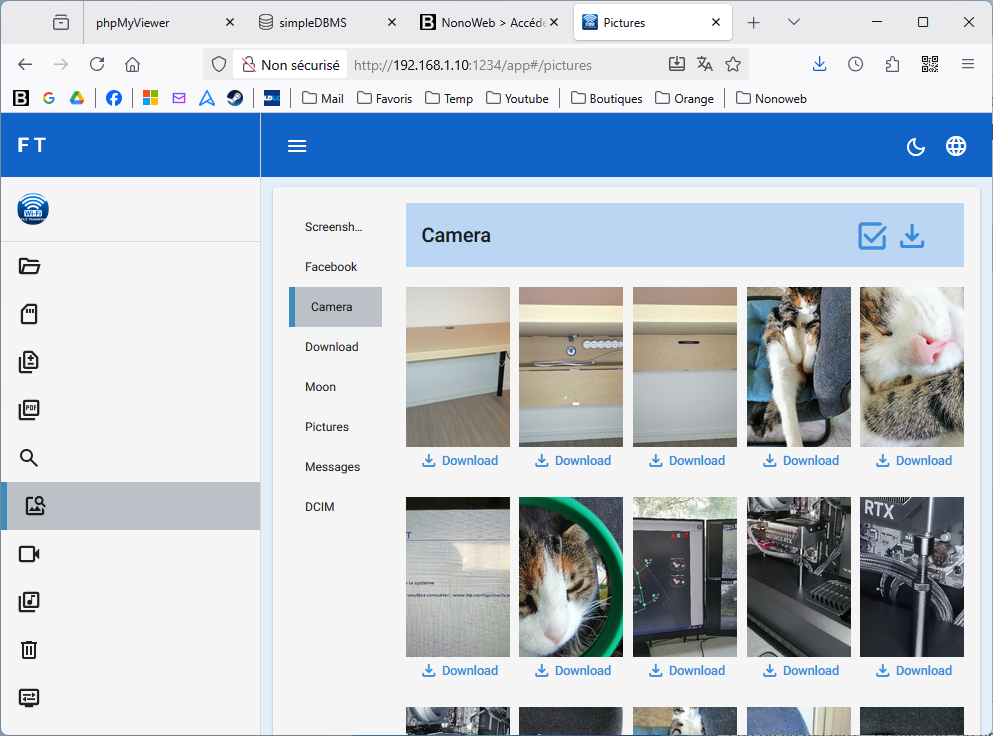Viewport: 993px width, 736px height.
Task: Go to the videos section in the sidebar
Action: pyautogui.click(x=29, y=554)
